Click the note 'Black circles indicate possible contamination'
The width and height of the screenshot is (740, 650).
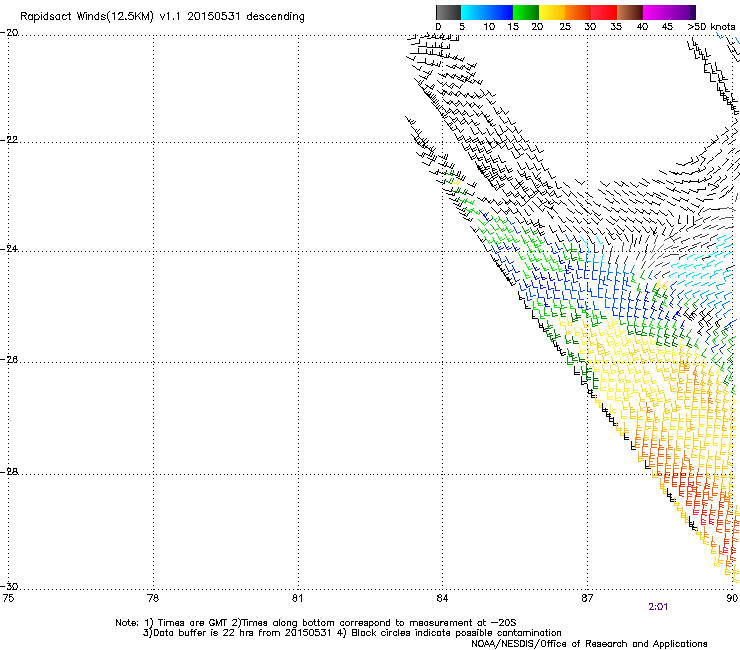point(456,633)
